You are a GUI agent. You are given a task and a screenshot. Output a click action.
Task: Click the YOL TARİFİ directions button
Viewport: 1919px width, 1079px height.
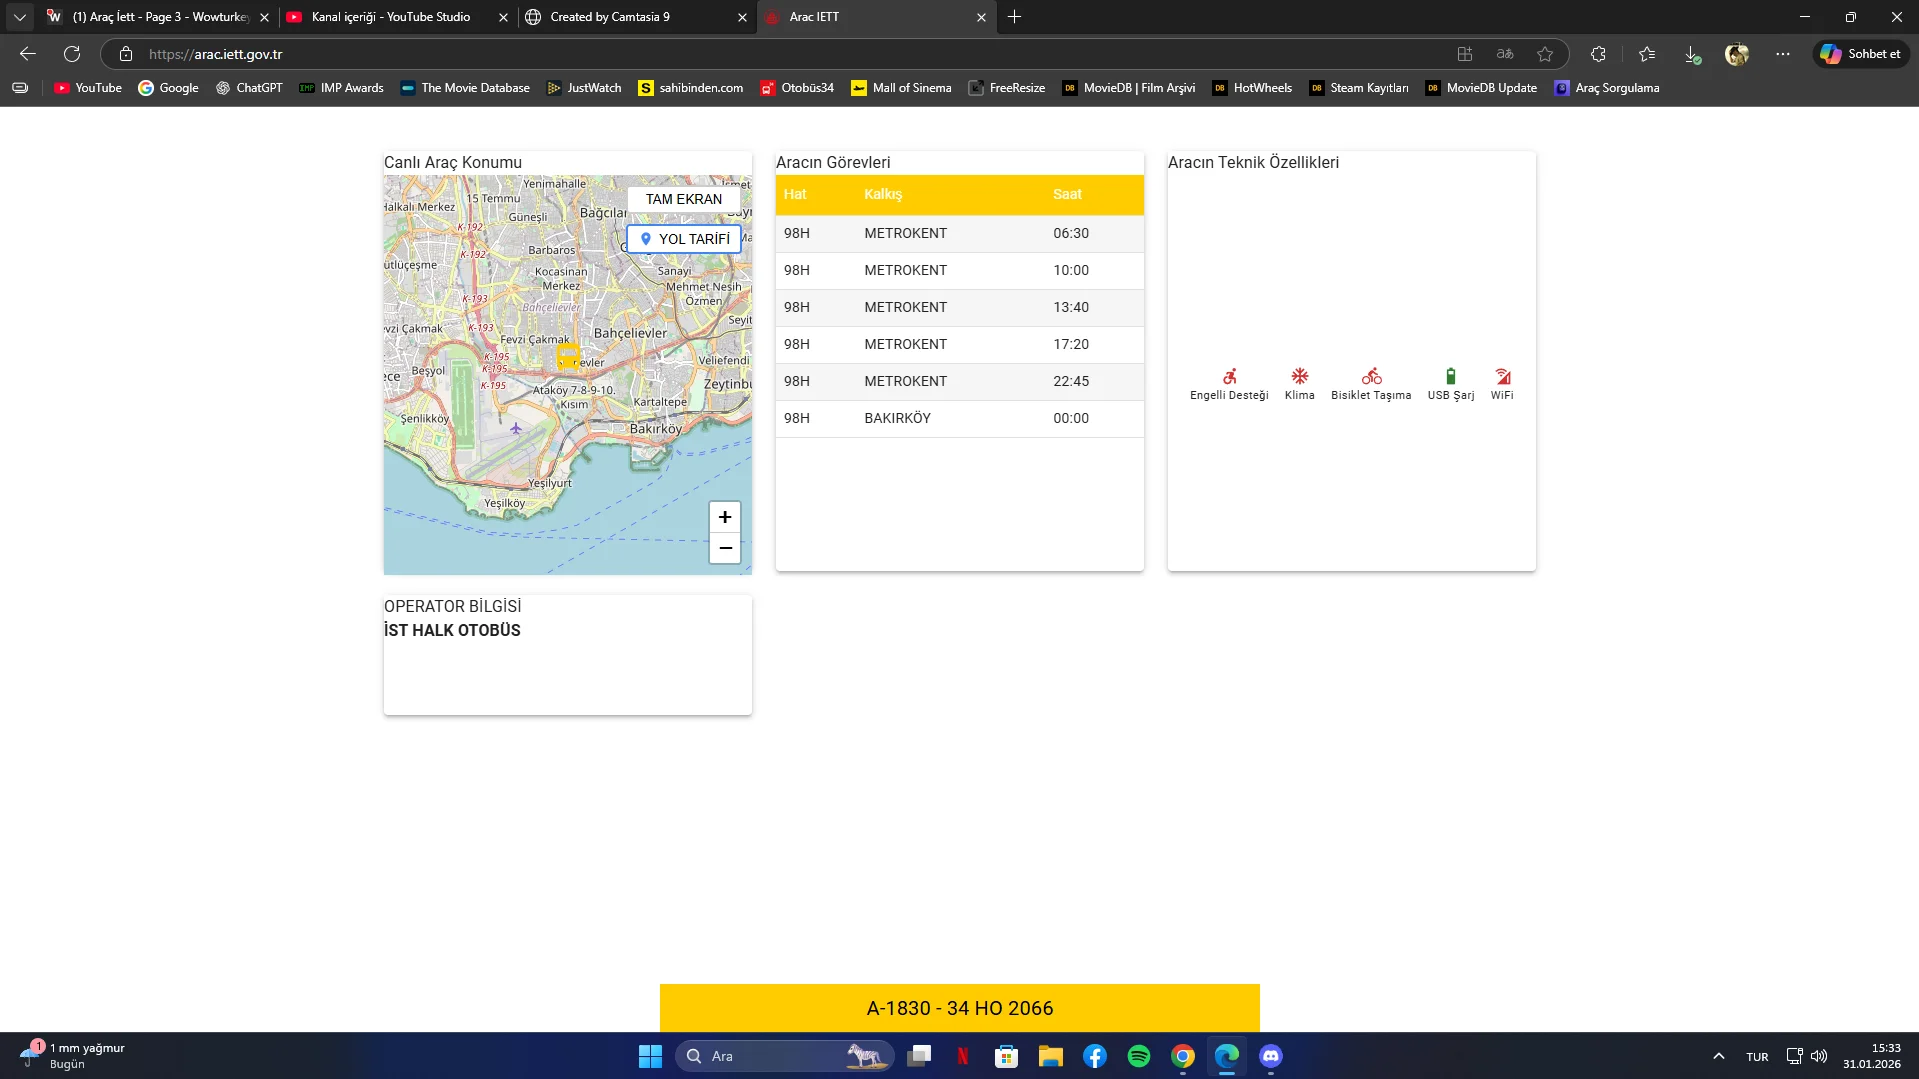point(684,239)
